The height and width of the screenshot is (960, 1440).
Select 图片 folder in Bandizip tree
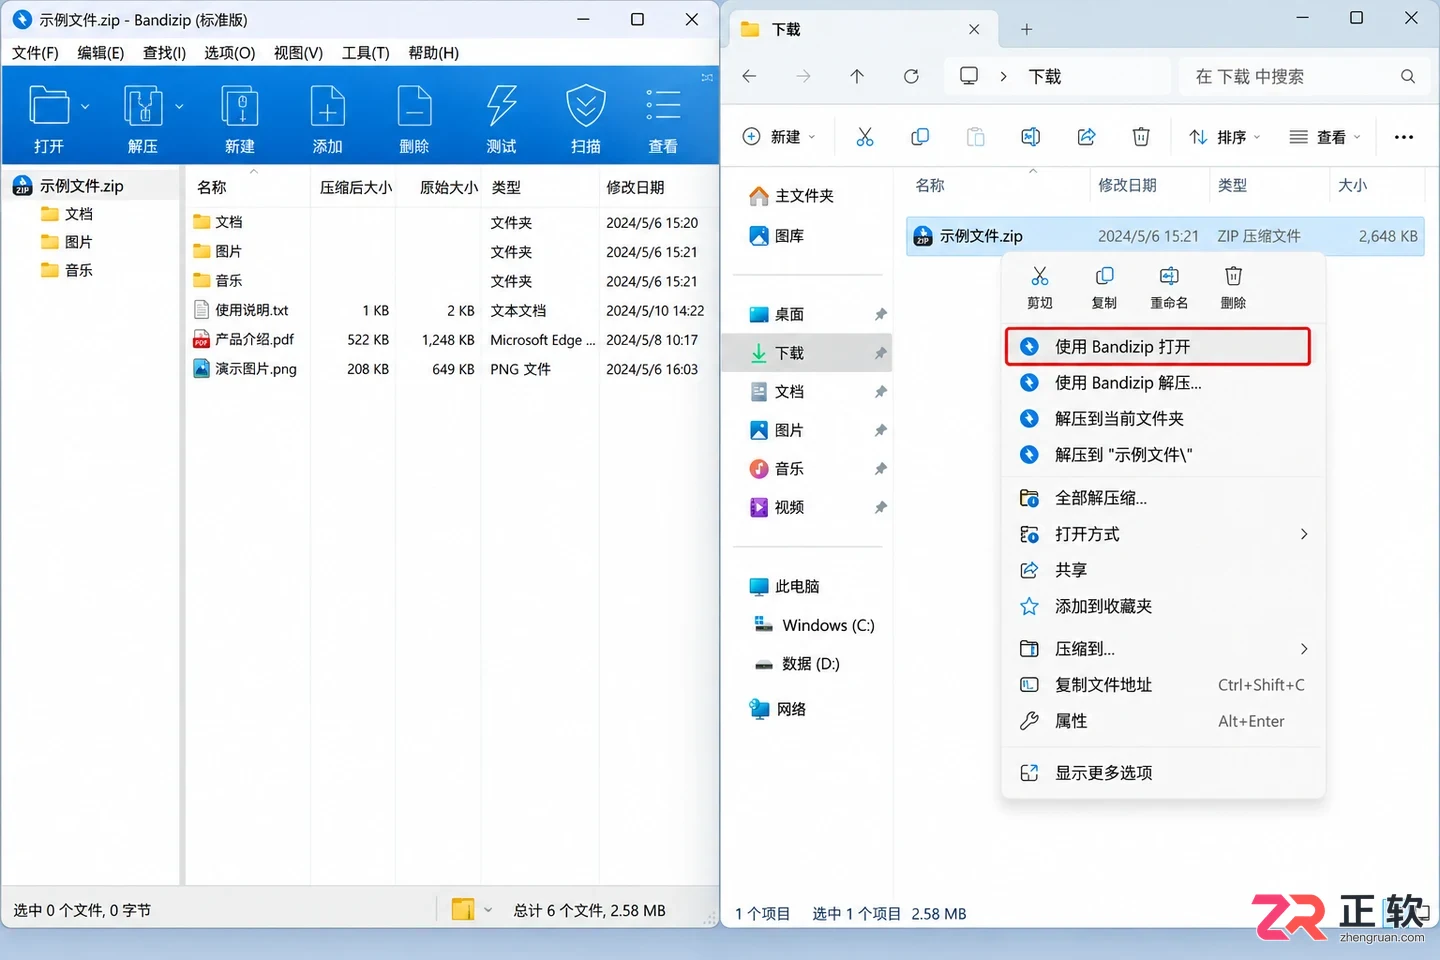pos(78,242)
